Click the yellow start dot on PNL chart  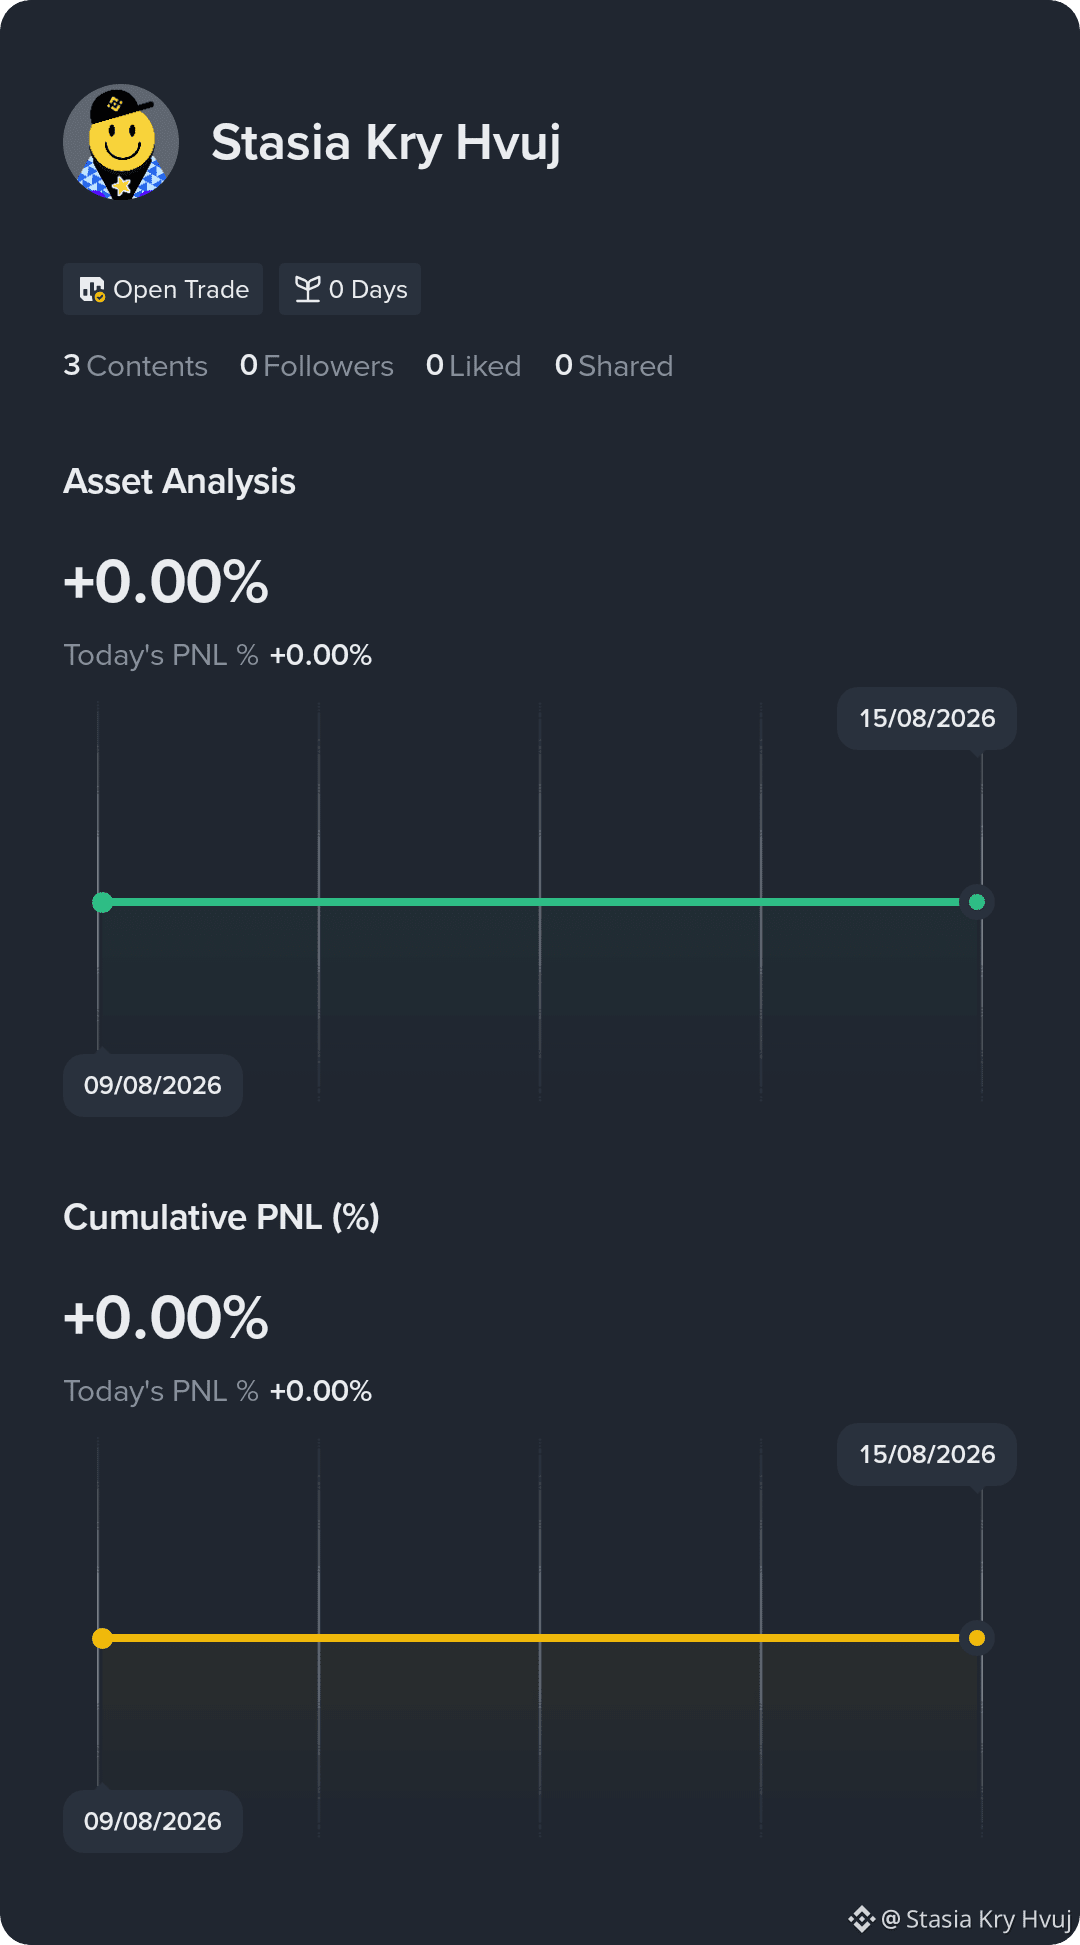tap(102, 1638)
